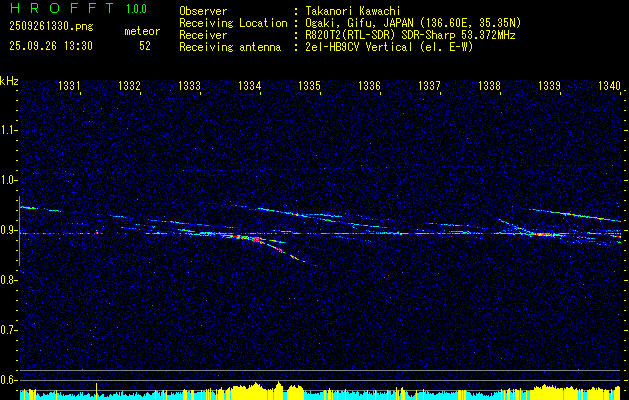This screenshot has width=629, height=400.
Task: Click the 1334 time axis marker
Action: point(250,85)
